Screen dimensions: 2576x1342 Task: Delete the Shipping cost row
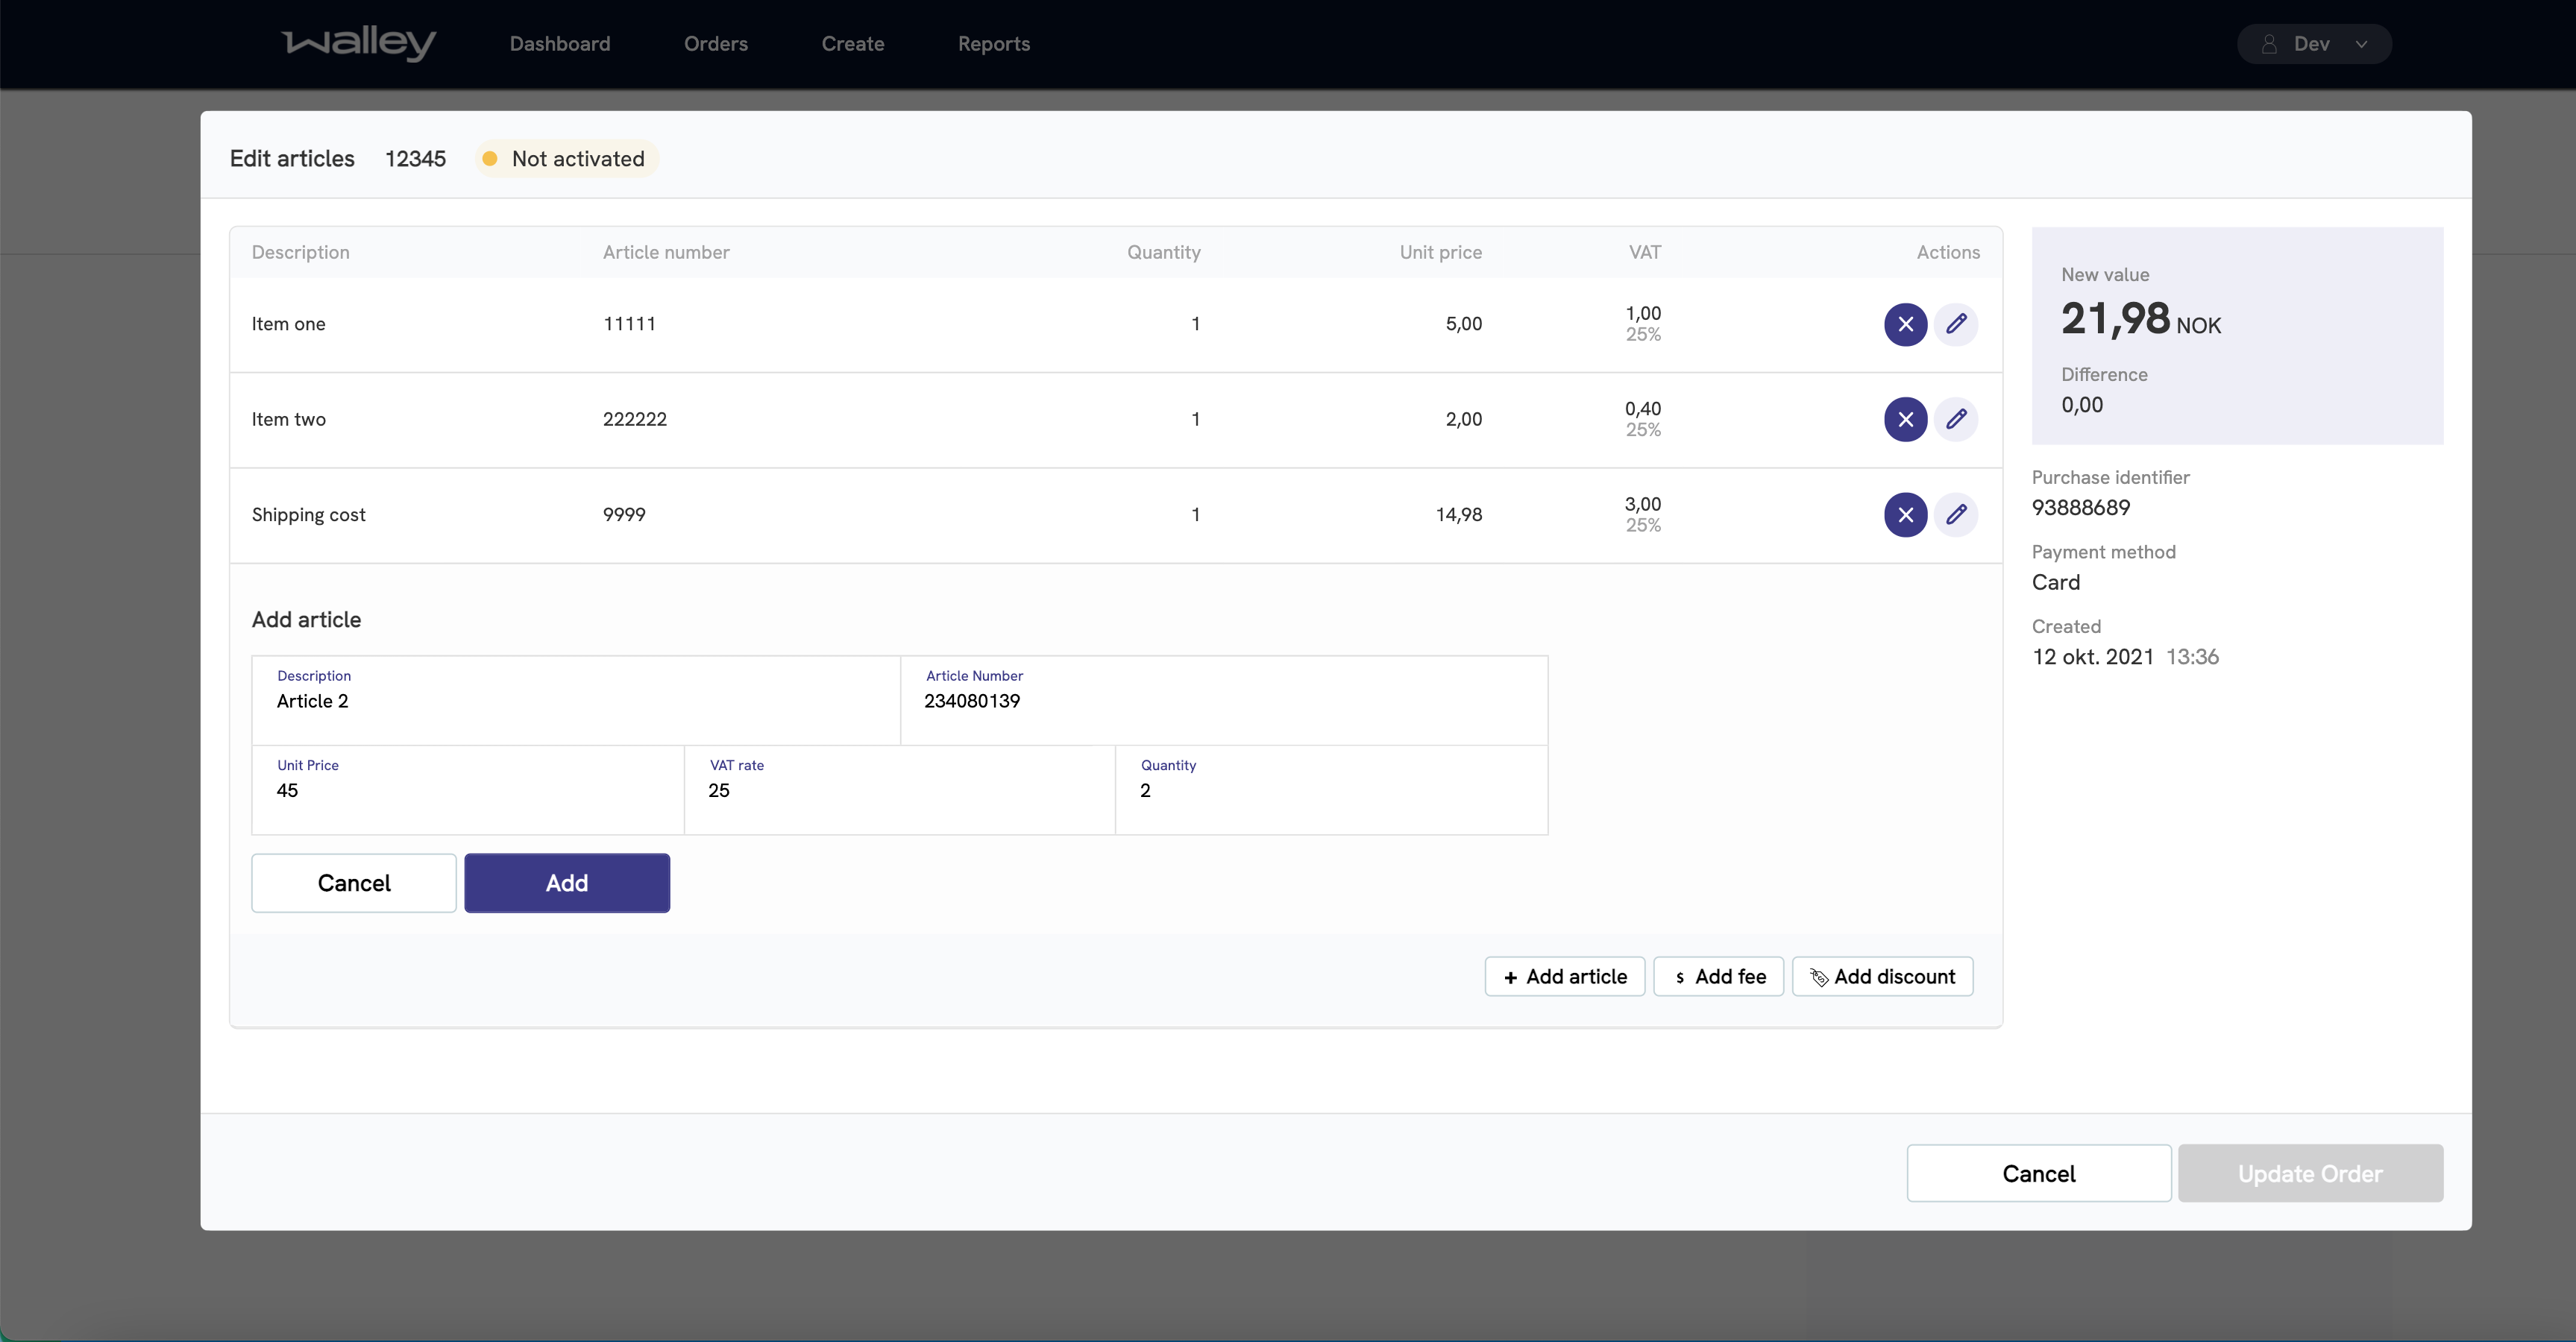(x=1905, y=515)
